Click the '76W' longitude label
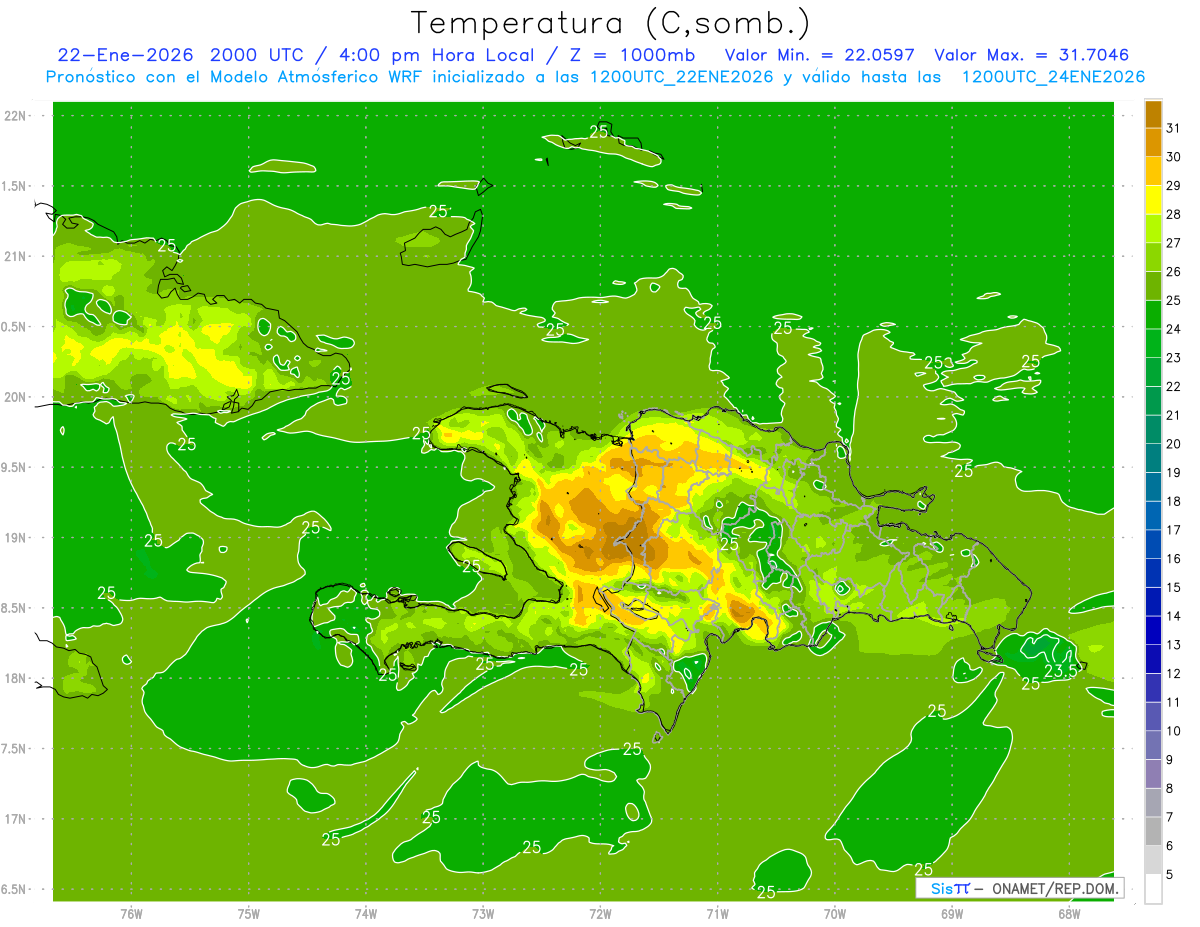Screen dimensions: 1200x927 (131, 914)
